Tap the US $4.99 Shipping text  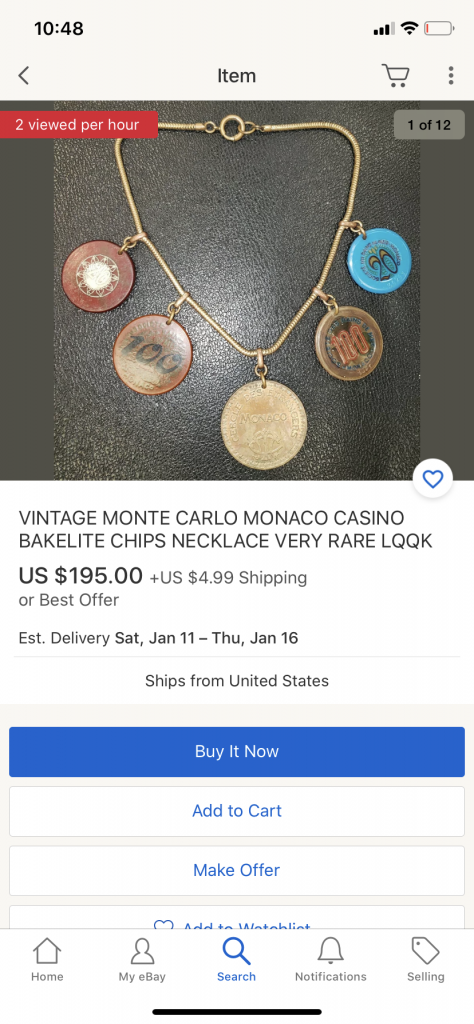(x=228, y=578)
